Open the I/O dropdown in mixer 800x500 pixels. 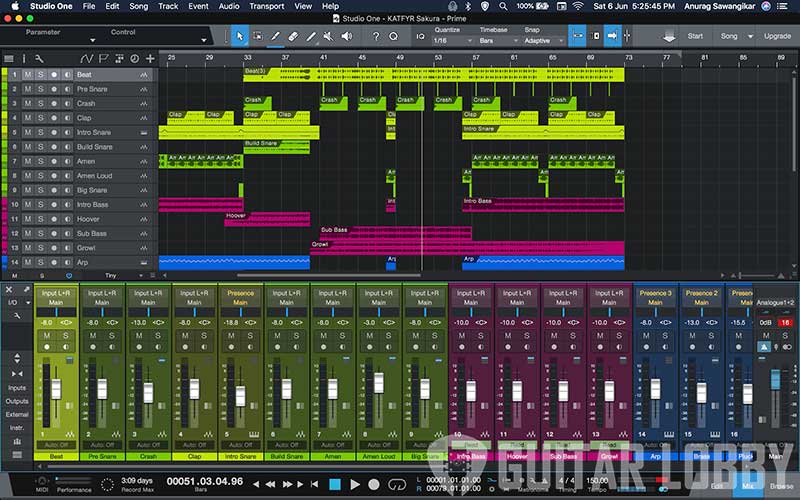click(x=18, y=303)
